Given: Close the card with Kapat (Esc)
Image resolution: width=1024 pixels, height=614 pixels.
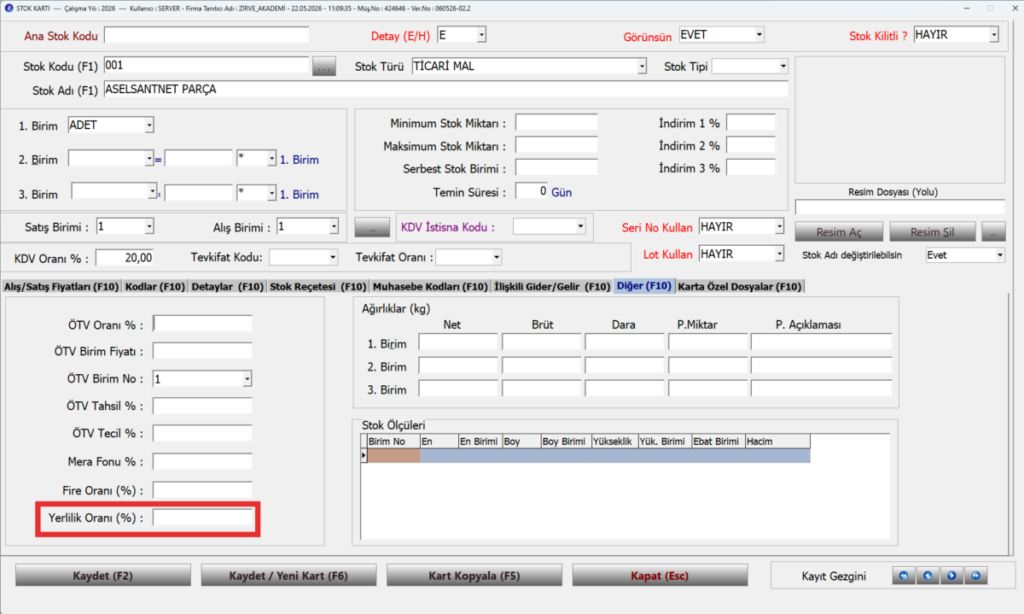Looking at the screenshot, I should (x=660, y=575).
